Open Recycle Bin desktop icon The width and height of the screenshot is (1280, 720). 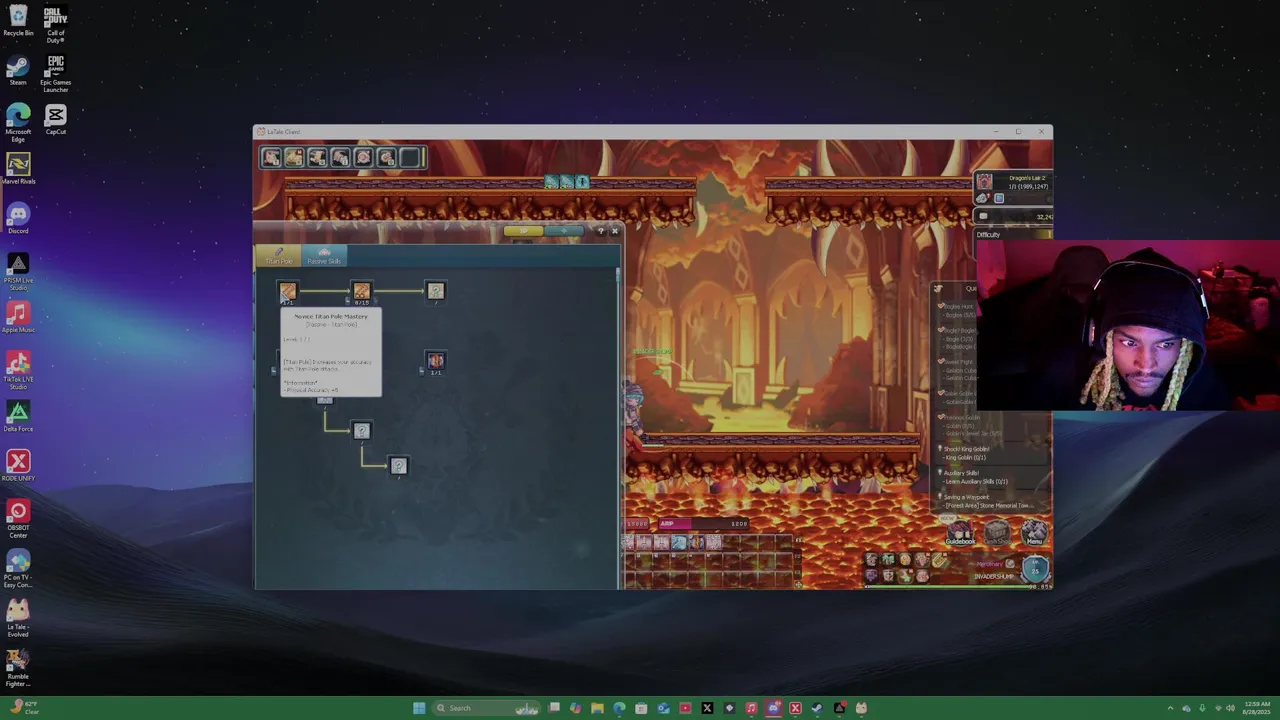click(x=18, y=20)
